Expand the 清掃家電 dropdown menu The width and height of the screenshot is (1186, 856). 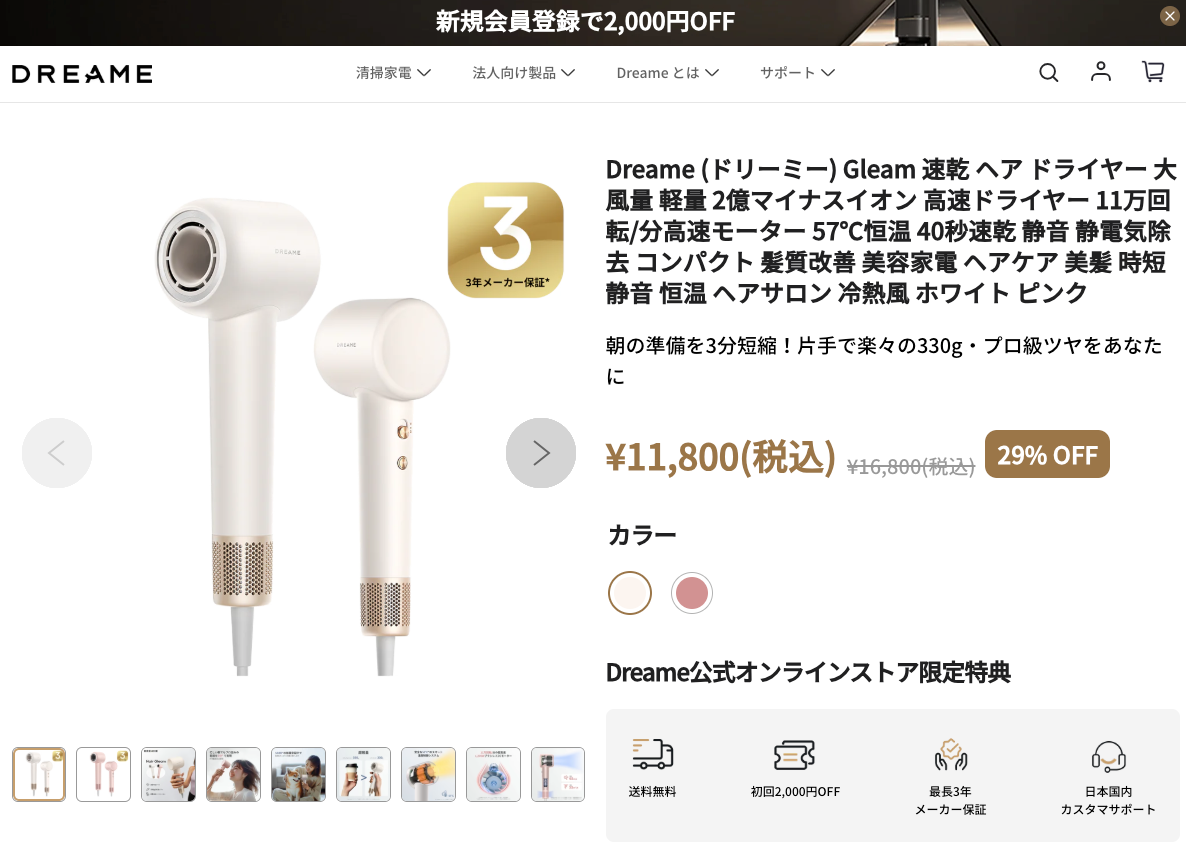(393, 73)
